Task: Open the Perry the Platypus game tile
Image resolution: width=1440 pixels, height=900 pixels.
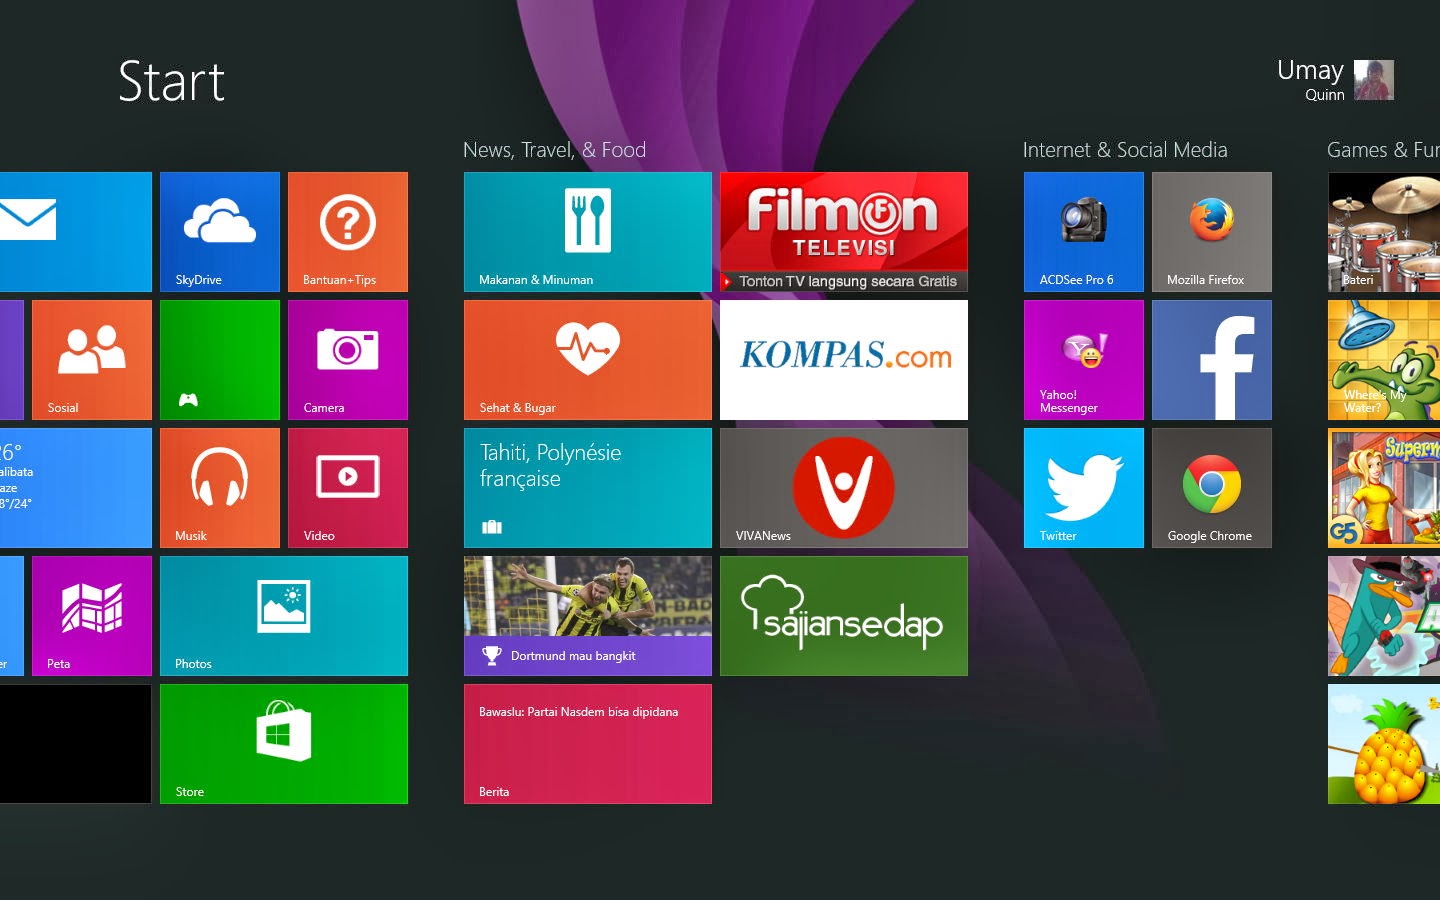Action: pyautogui.click(x=1384, y=616)
